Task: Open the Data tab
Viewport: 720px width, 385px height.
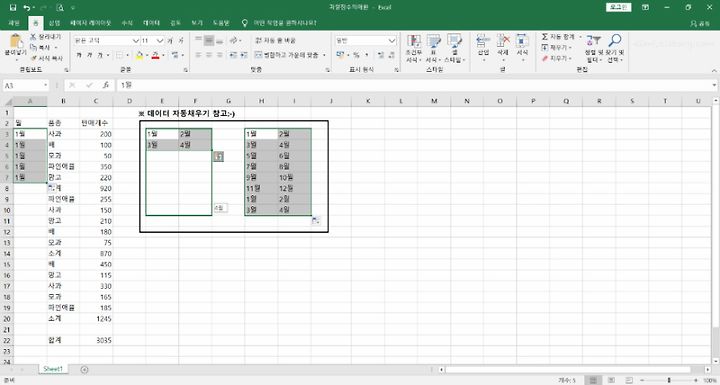Action: tap(151, 23)
